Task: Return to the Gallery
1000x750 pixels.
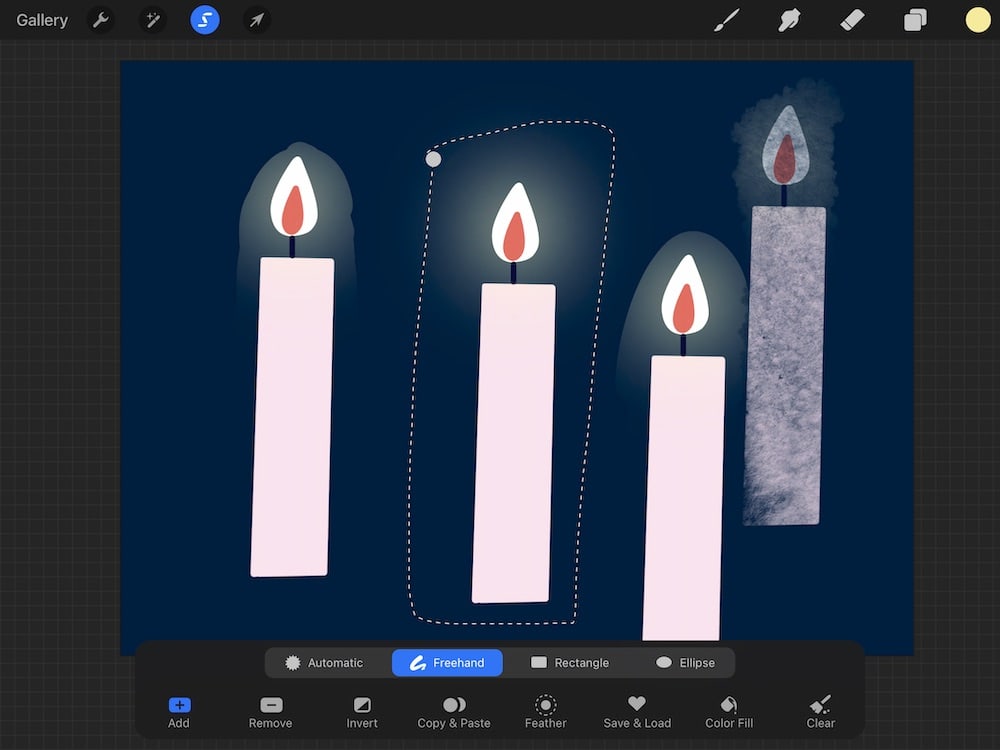Action: pos(40,20)
